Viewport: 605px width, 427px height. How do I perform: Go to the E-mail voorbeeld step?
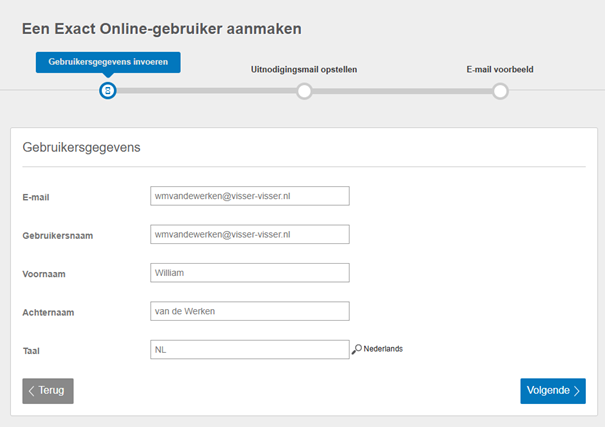(500, 69)
